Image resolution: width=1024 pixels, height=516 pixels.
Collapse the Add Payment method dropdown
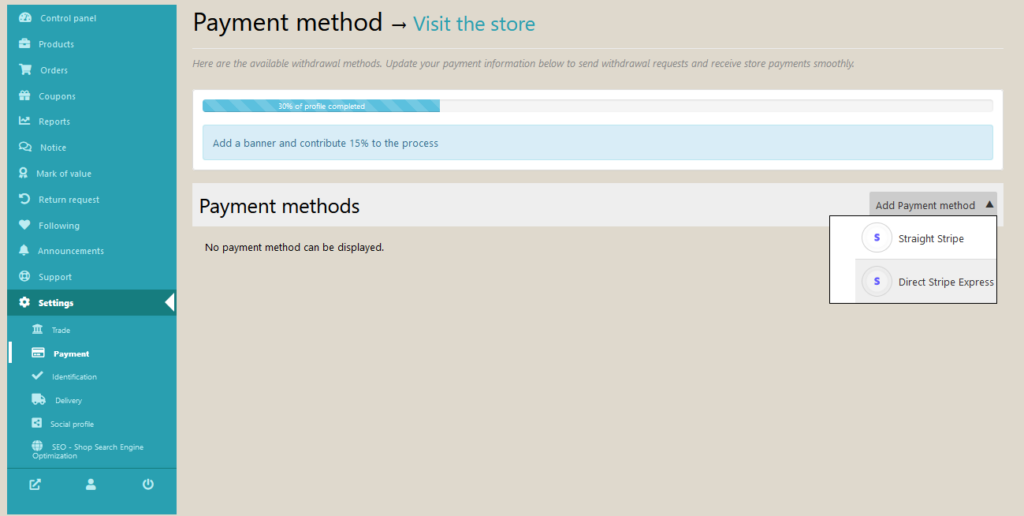933,204
